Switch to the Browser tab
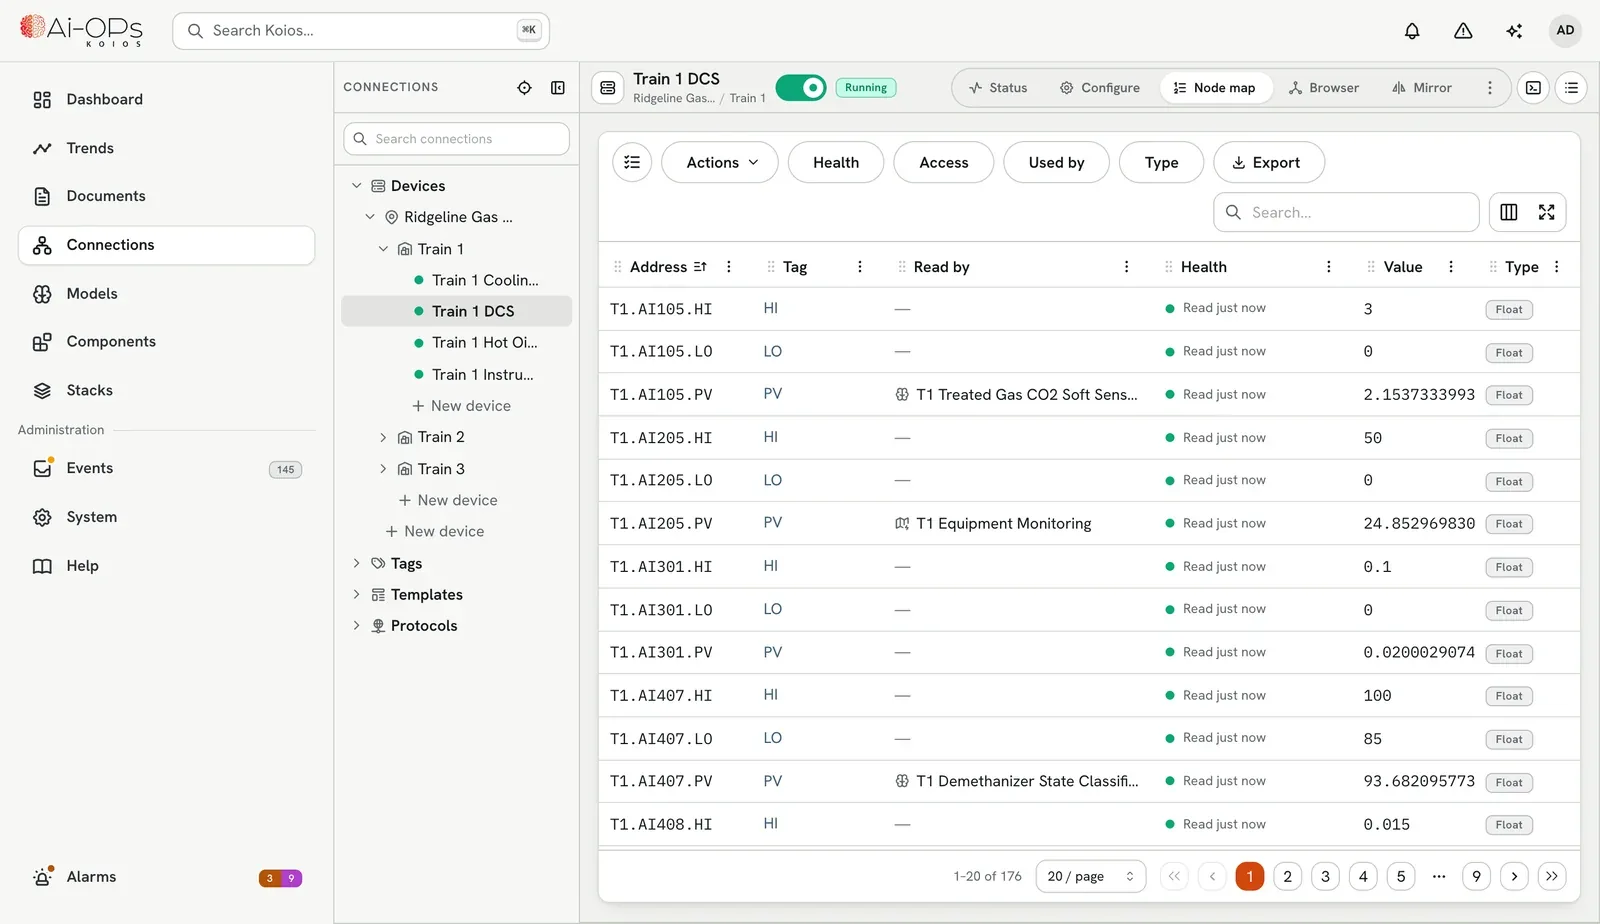Screen dimensions: 1600x924 click(x=1324, y=88)
